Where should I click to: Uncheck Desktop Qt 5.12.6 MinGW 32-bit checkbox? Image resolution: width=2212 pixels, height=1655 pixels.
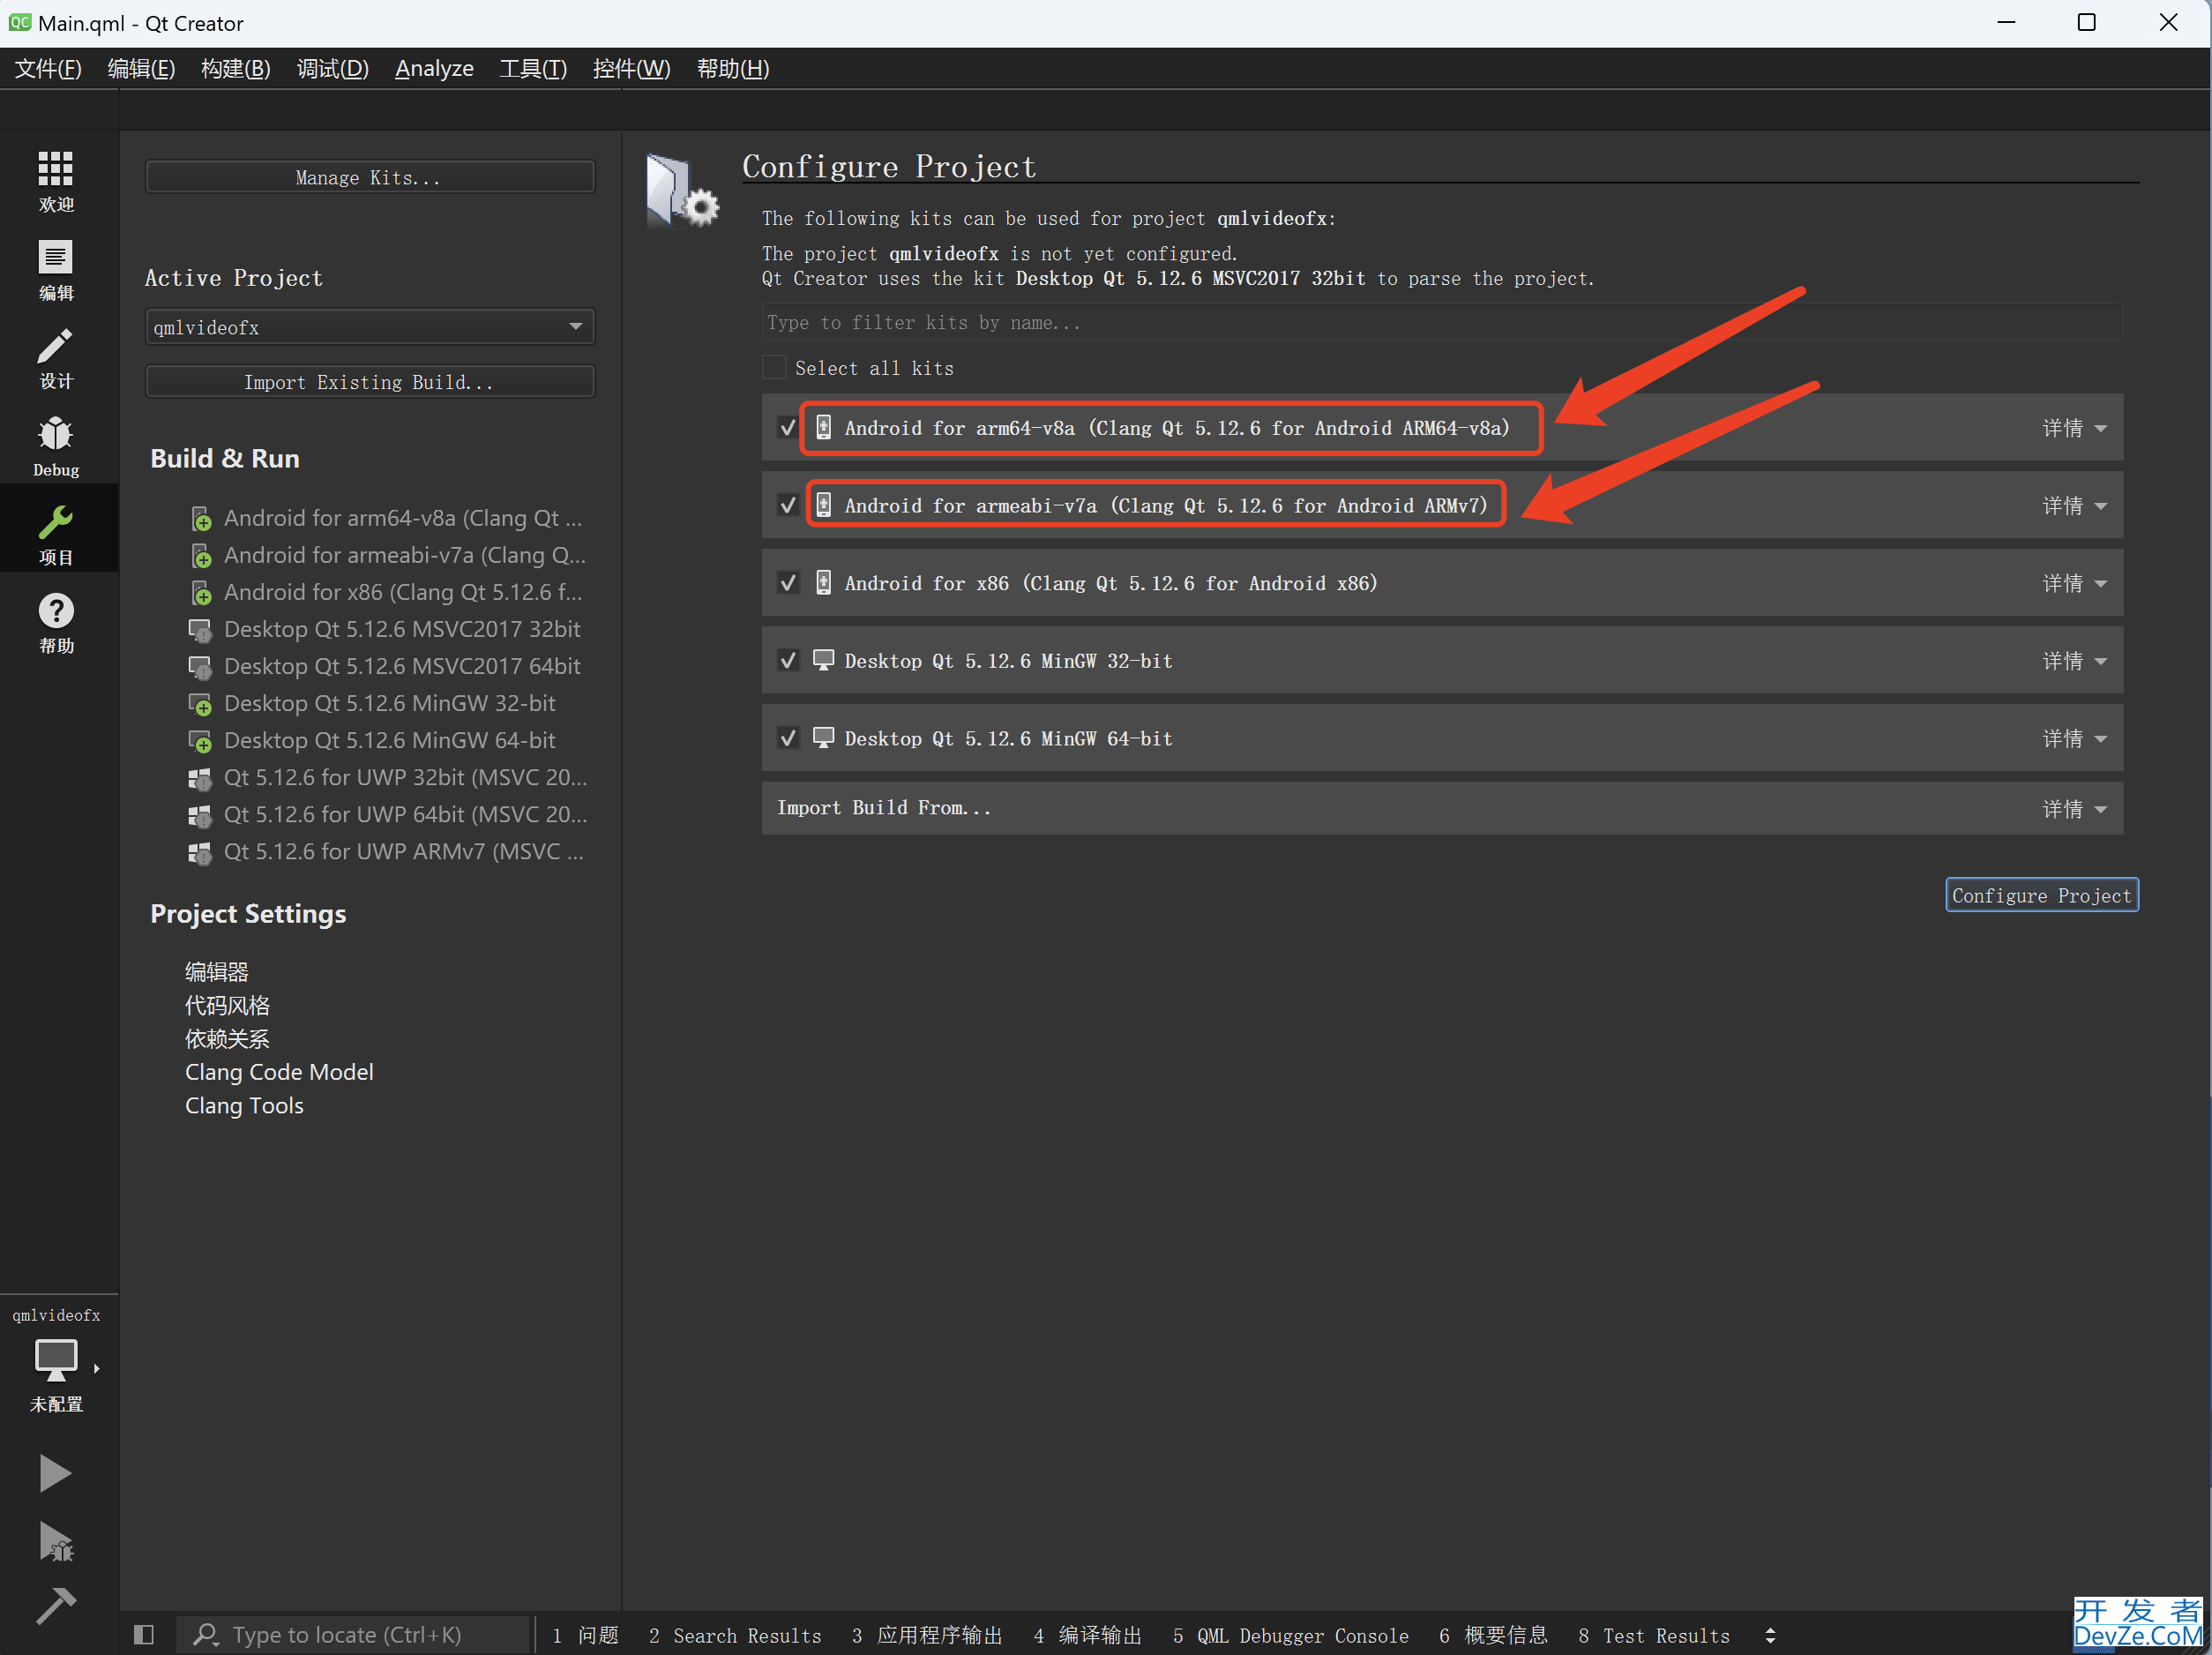point(788,660)
